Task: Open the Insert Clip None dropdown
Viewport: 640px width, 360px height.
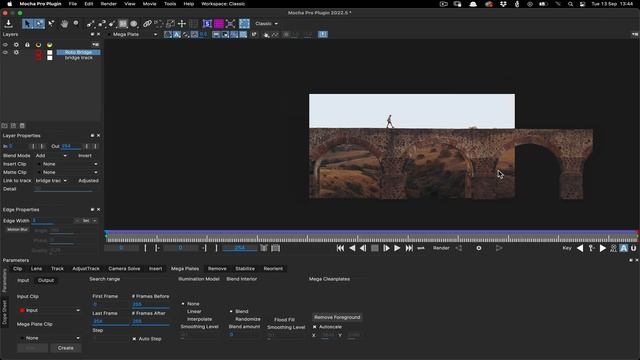Action: 67,164
